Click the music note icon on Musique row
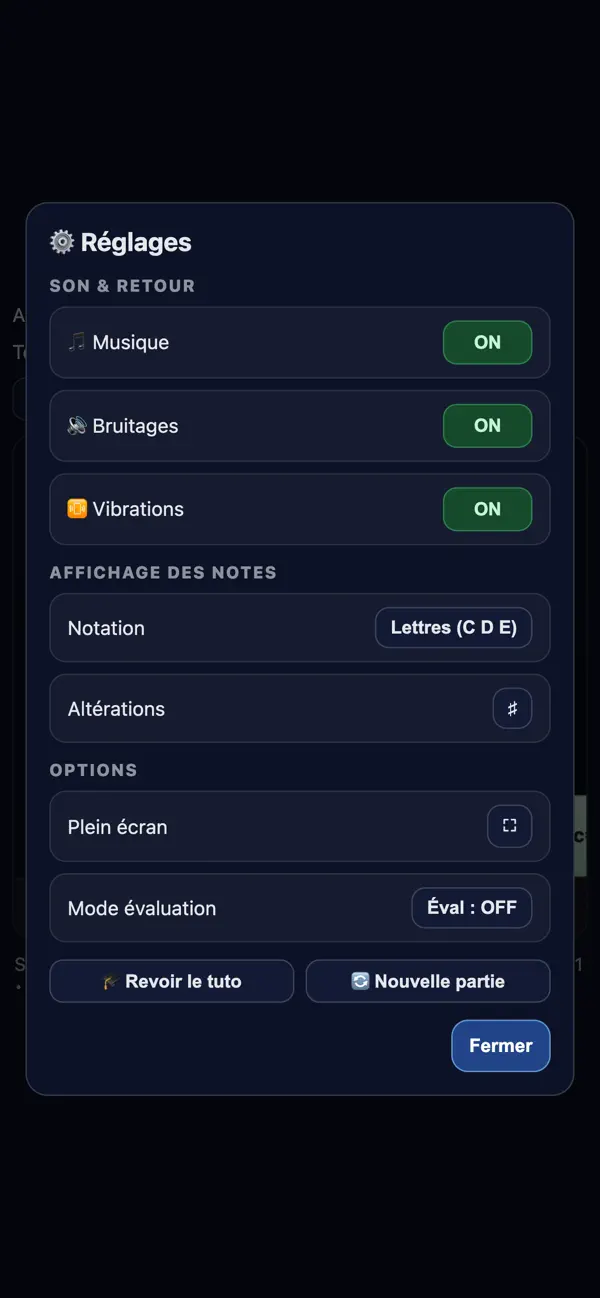The width and height of the screenshot is (600, 1298). (x=77, y=342)
